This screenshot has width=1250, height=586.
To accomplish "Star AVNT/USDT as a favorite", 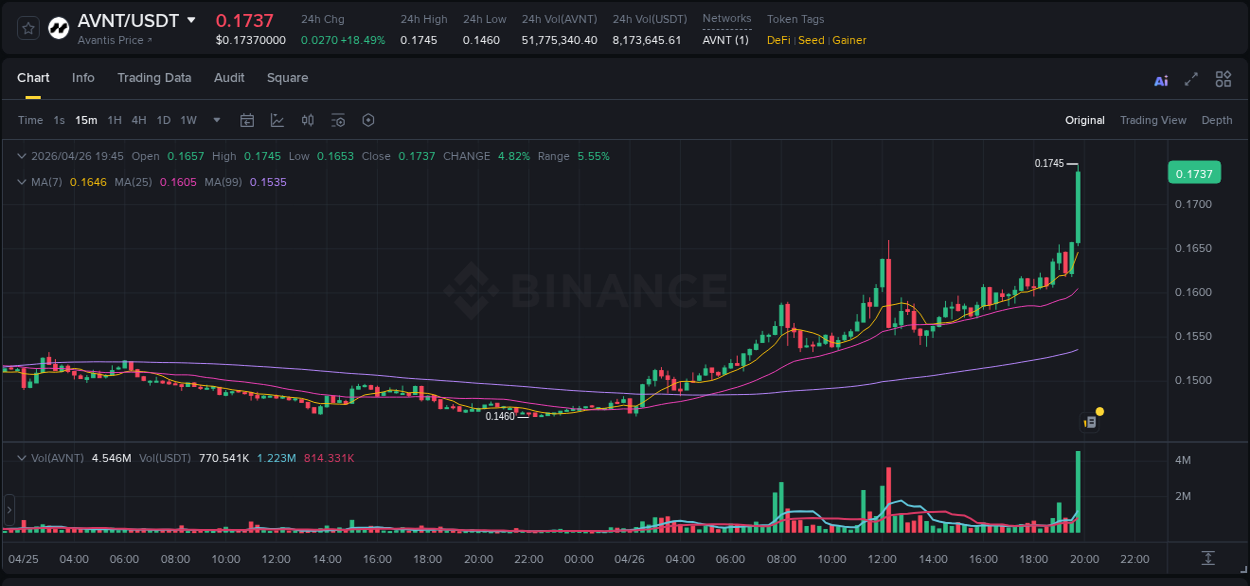I will click(x=26, y=27).
